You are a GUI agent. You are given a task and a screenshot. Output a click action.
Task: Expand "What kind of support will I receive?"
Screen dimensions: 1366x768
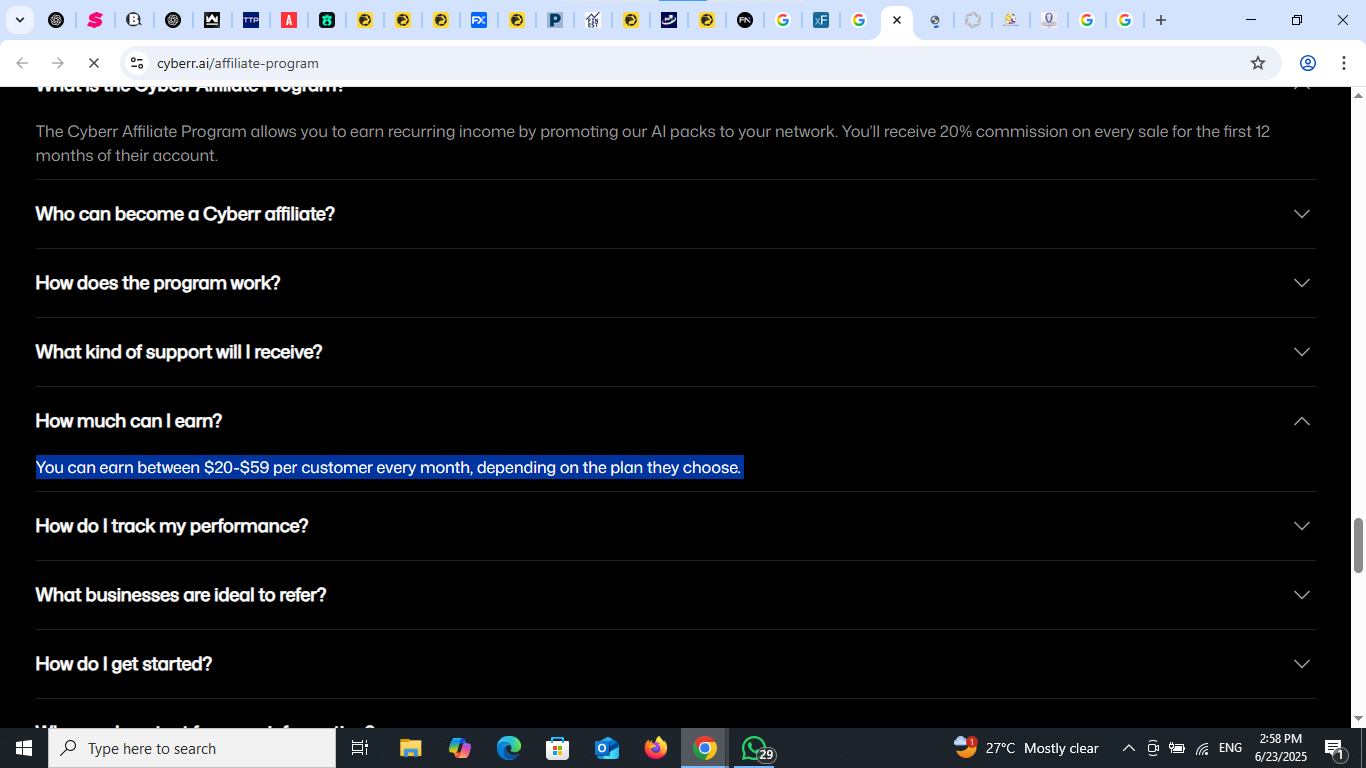(675, 352)
